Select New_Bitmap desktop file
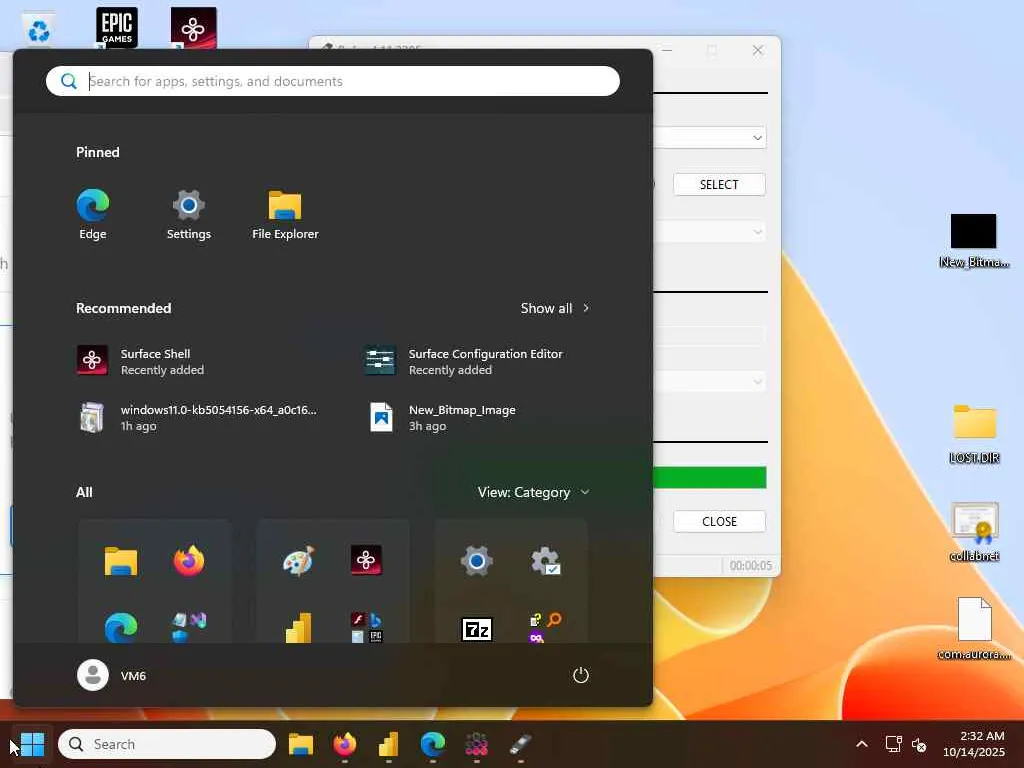The height and width of the screenshot is (768, 1024). 974,241
